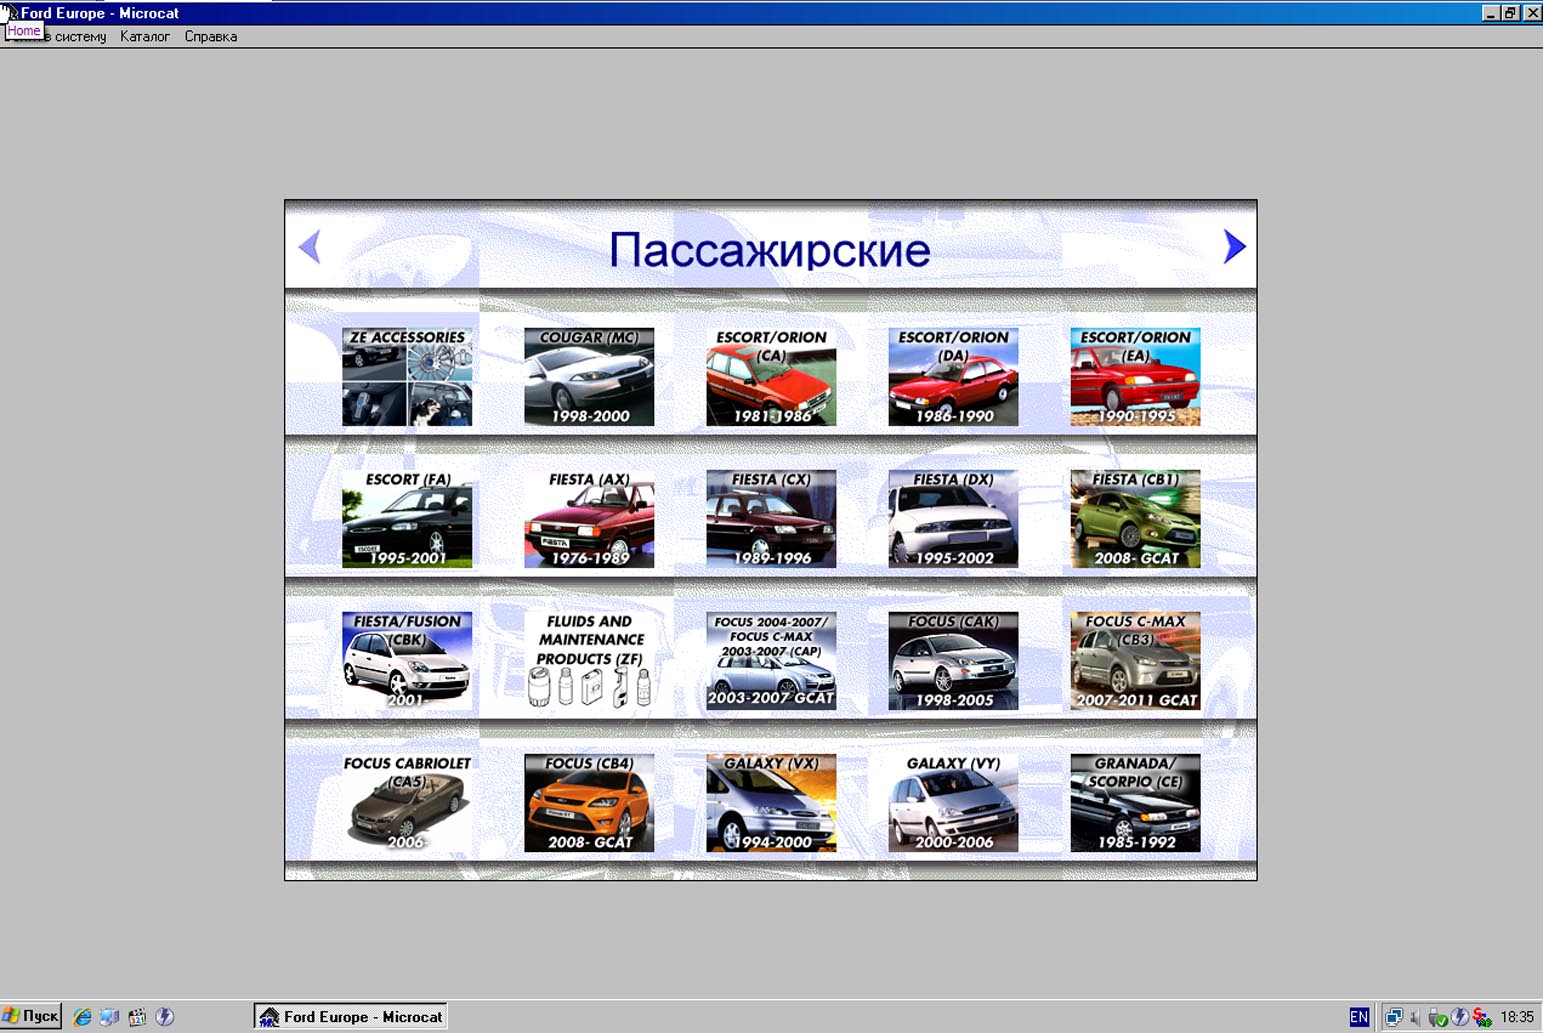Open Focus (CB4) orange car tile

pos(589,803)
